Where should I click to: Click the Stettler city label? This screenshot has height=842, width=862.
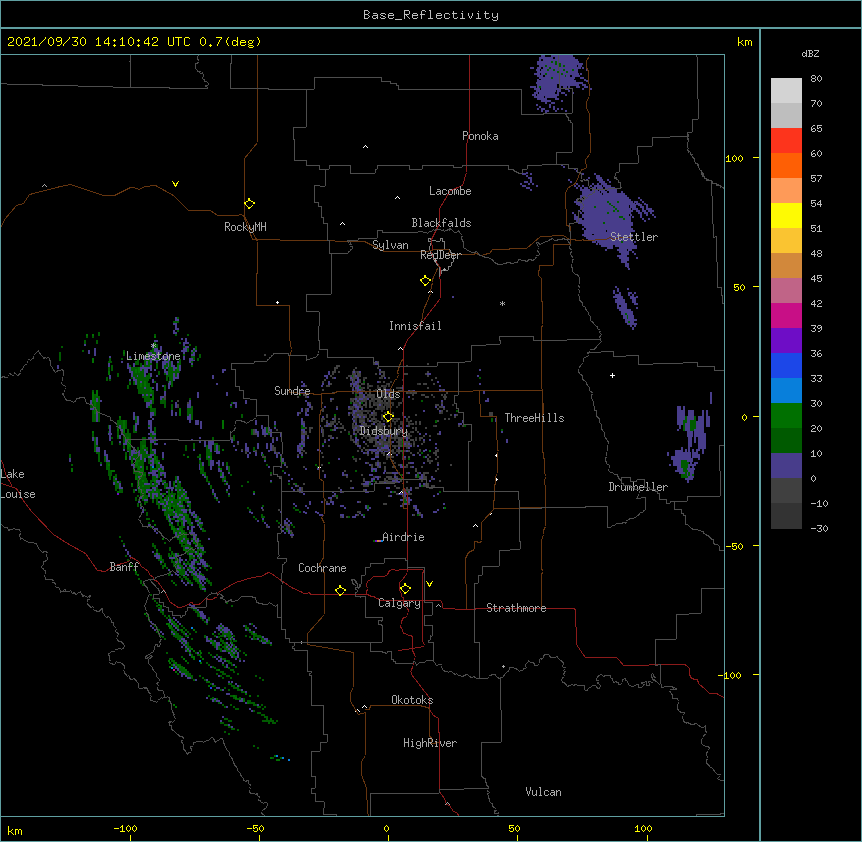[x=634, y=237]
